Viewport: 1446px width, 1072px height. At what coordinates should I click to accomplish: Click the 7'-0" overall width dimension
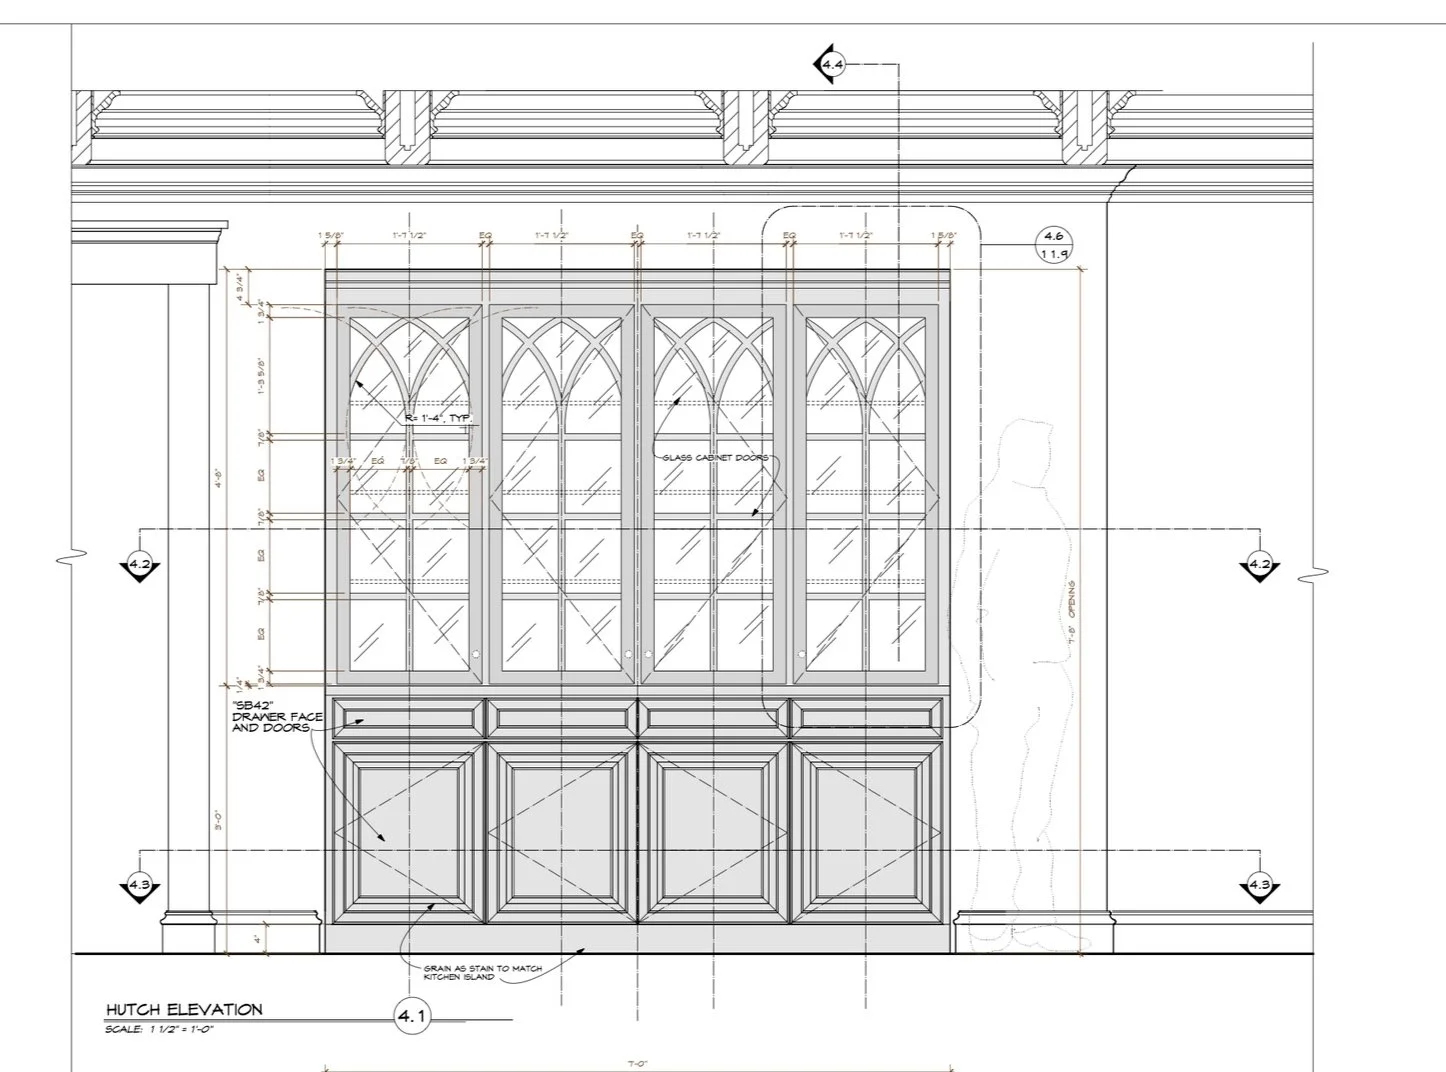[637, 1065]
